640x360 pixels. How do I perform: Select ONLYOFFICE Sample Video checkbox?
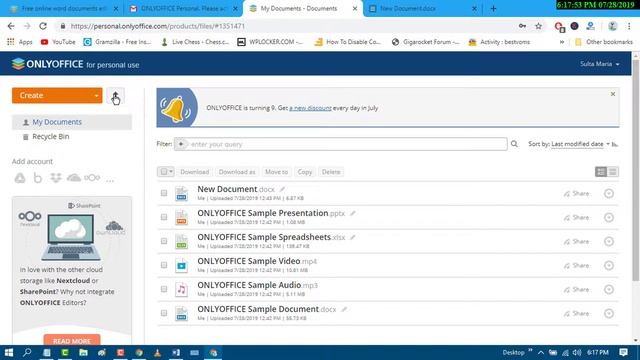click(164, 265)
